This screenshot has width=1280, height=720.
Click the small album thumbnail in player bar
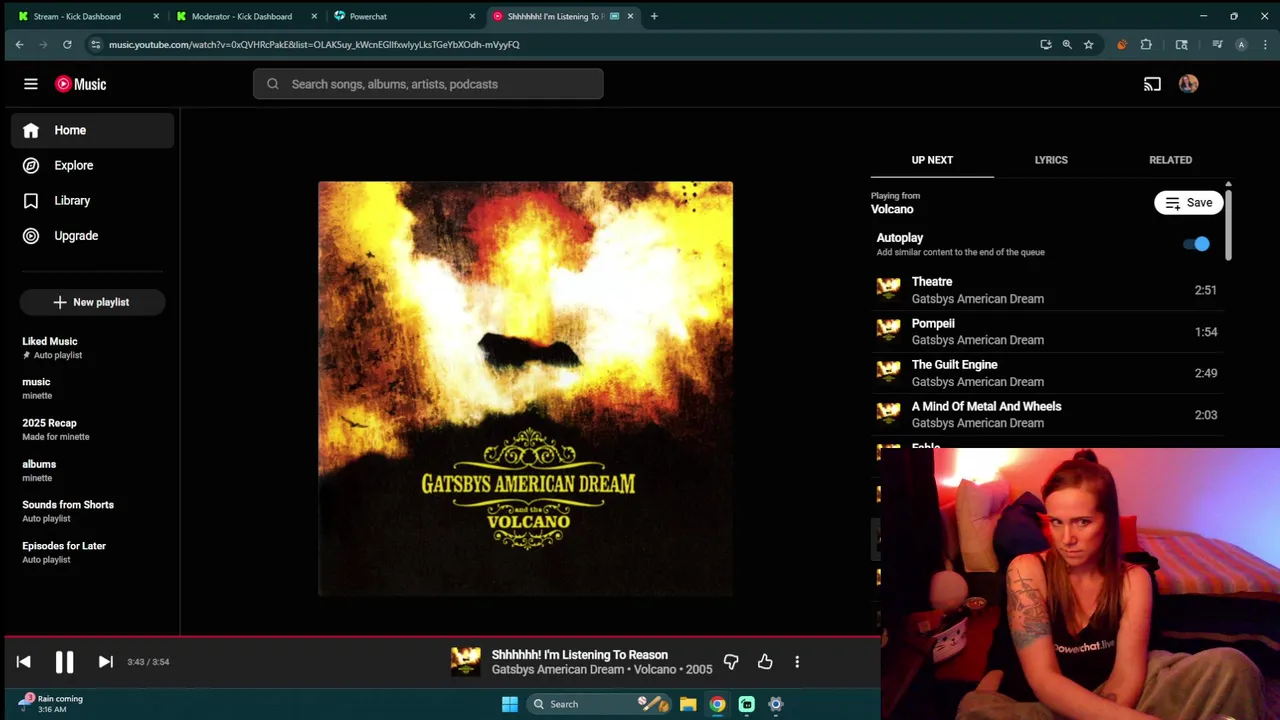pyautogui.click(x=465, y=661)
